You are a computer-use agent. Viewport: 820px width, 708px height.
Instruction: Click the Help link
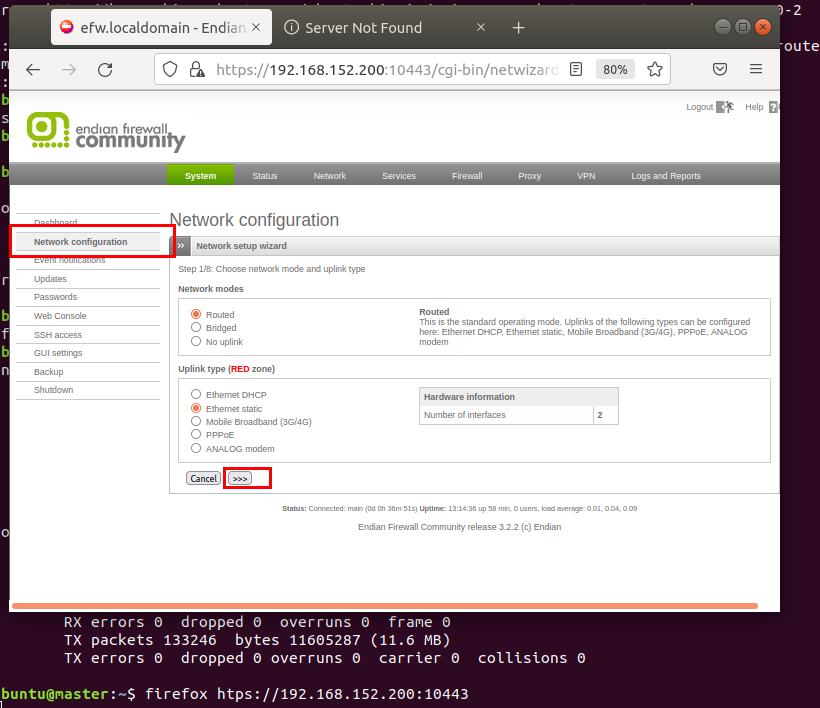click(x=754, y=107)
